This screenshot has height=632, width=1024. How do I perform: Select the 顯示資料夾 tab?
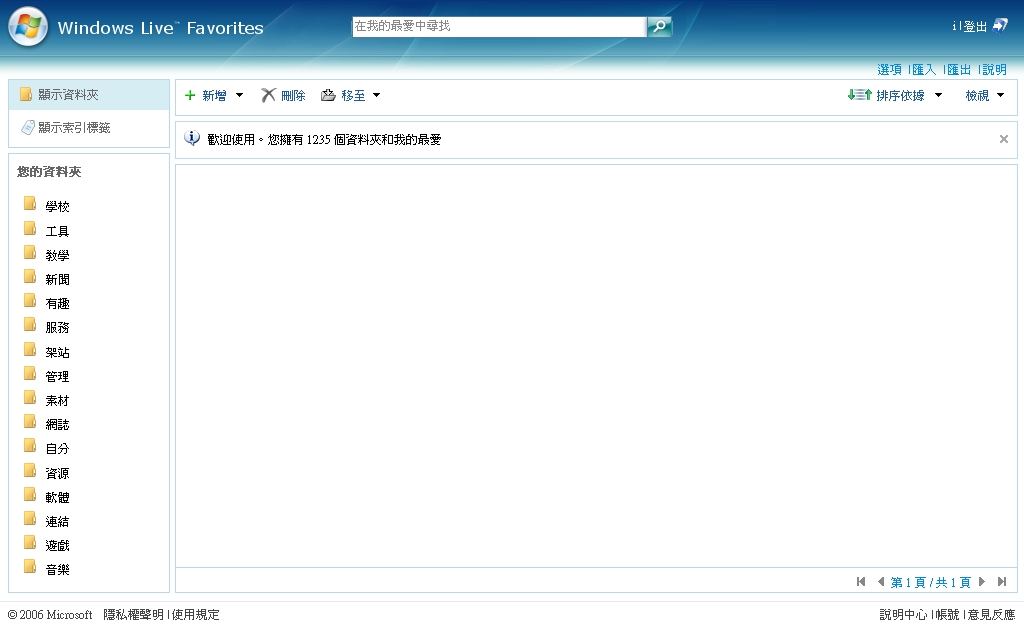89,95
